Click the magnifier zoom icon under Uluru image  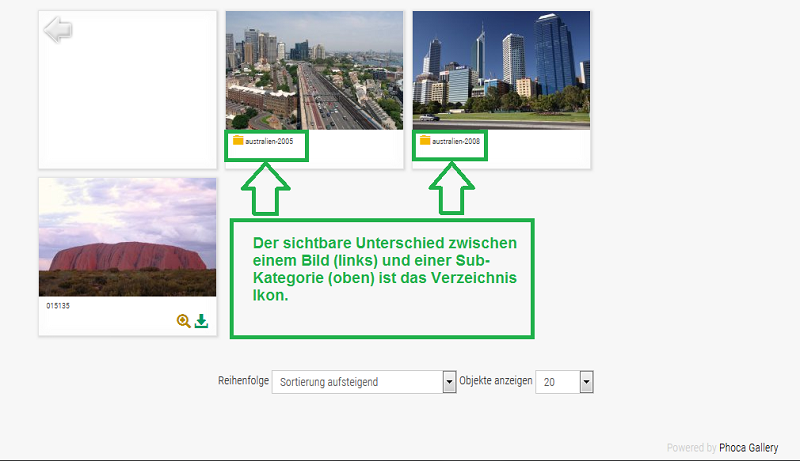point(183,321)
